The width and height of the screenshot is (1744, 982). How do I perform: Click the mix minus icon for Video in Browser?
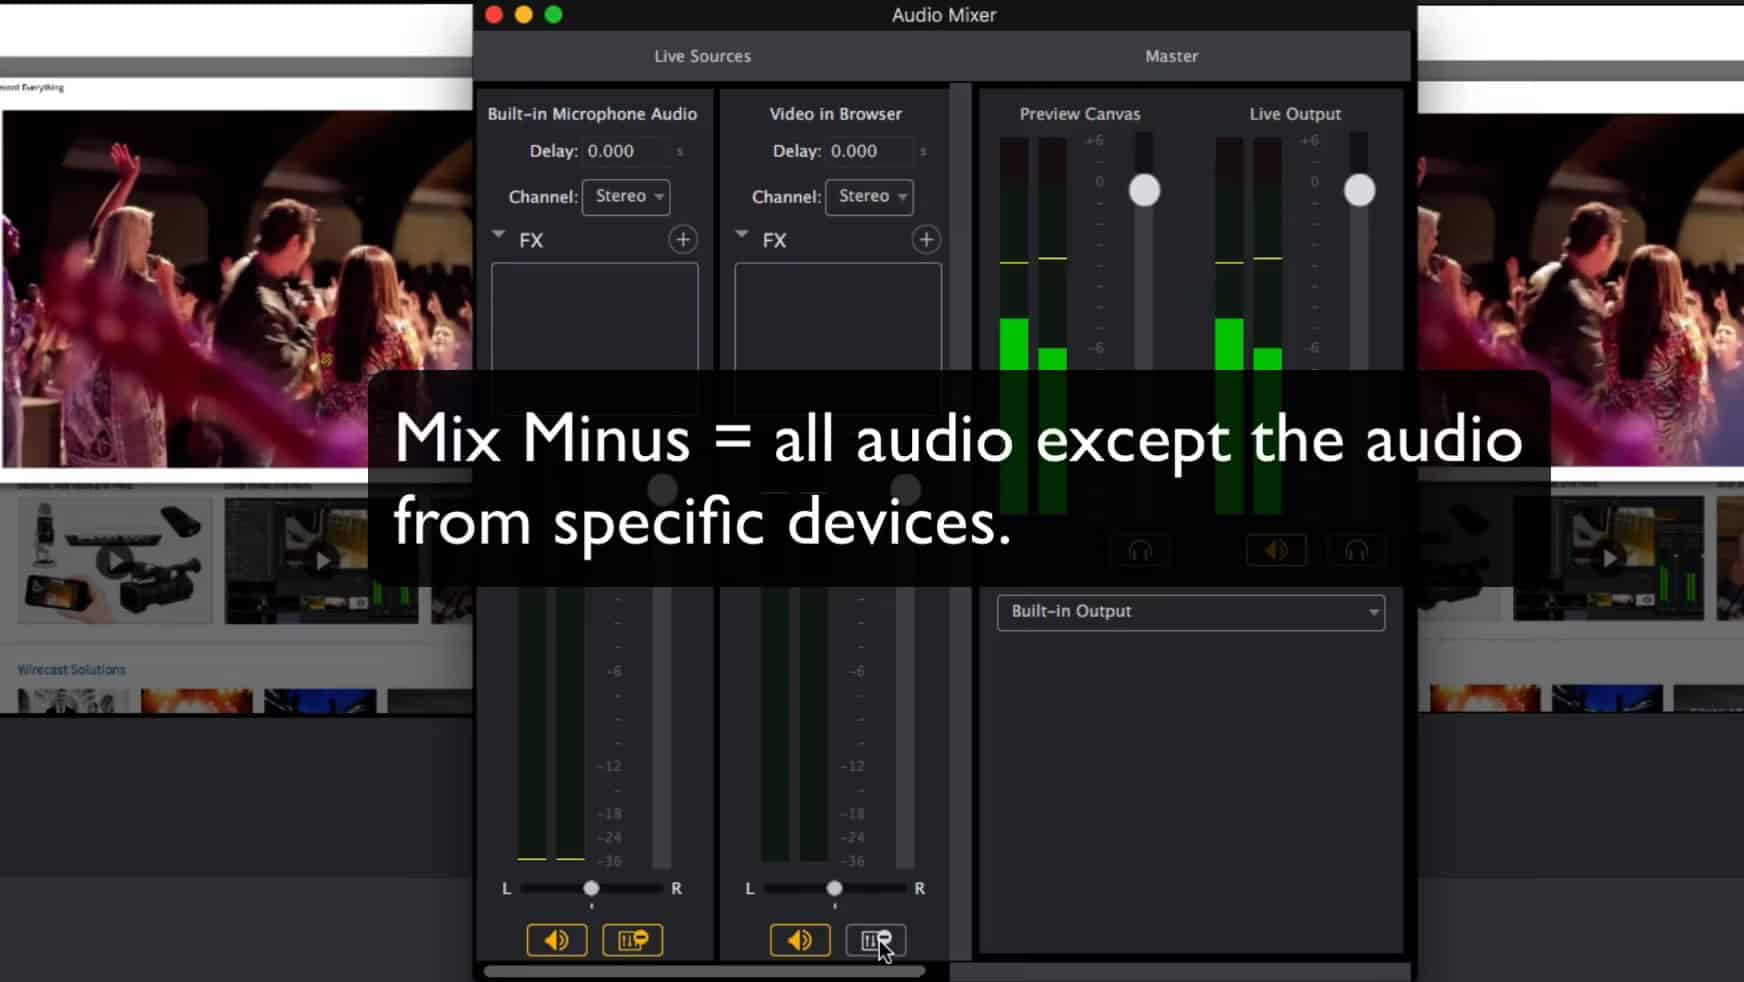[x=874, y=939]
